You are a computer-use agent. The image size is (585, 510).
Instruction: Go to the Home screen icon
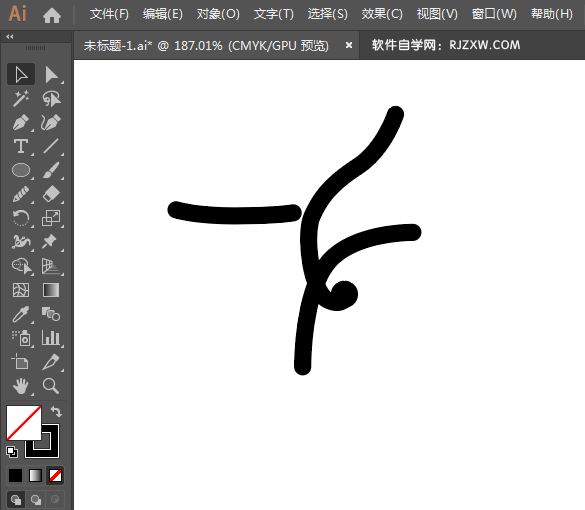point(51,15)
